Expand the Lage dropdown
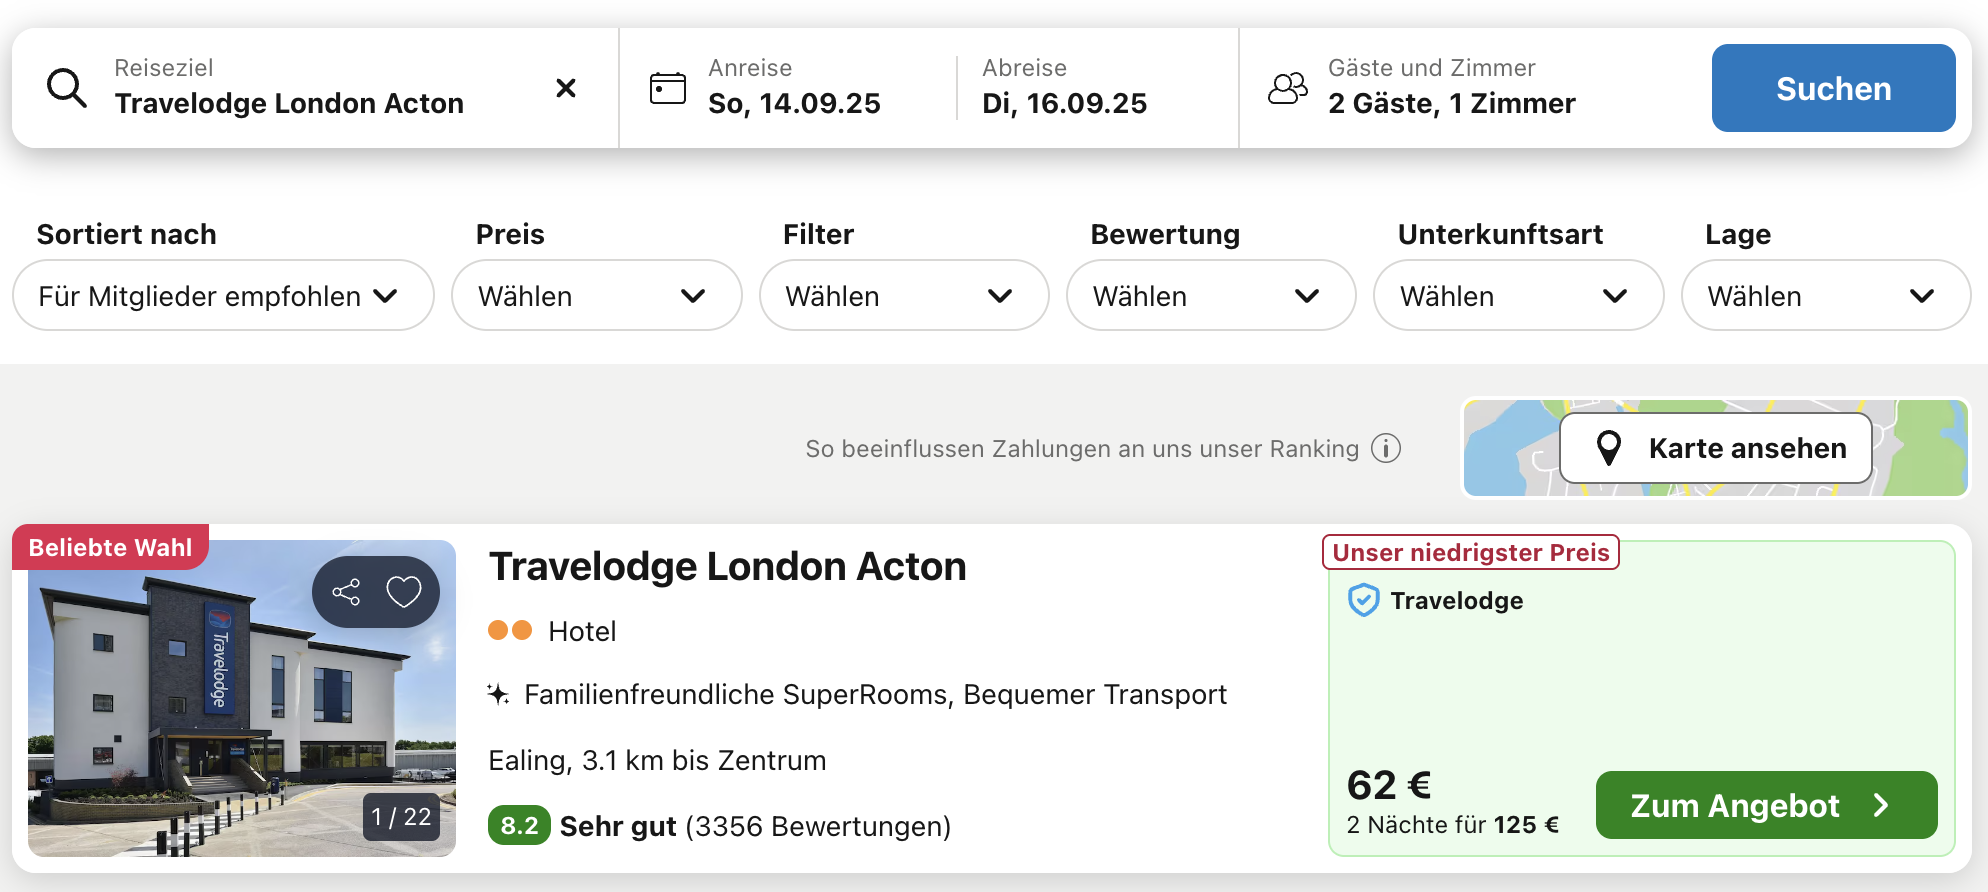1988x892 pixels. (x=1826, y=295)
